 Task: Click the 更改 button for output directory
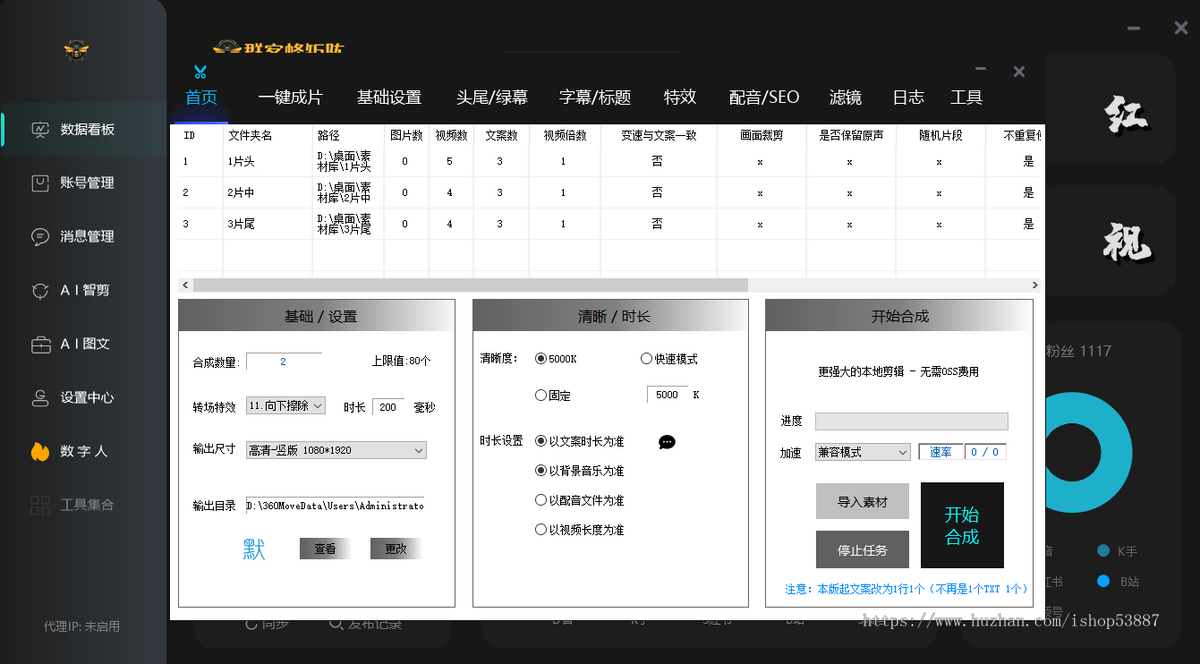tap(396, 549)
